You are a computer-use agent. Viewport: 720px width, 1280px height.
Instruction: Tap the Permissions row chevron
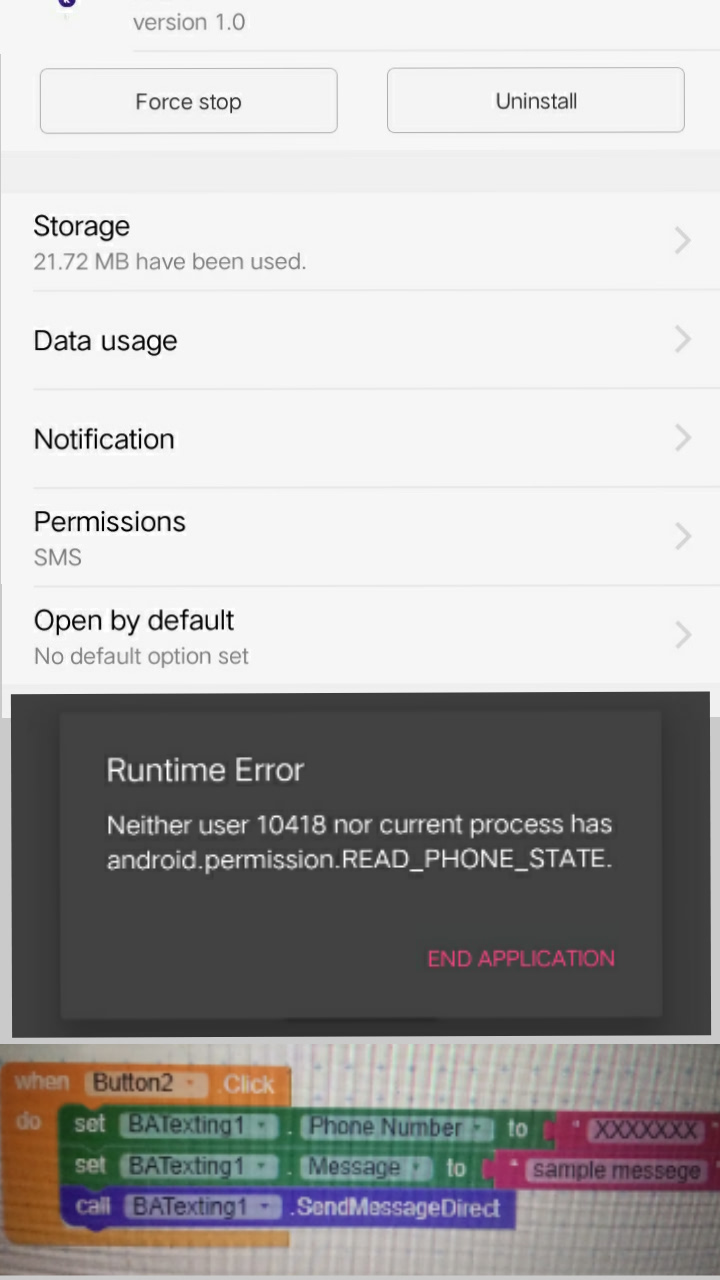click(683, 537)
